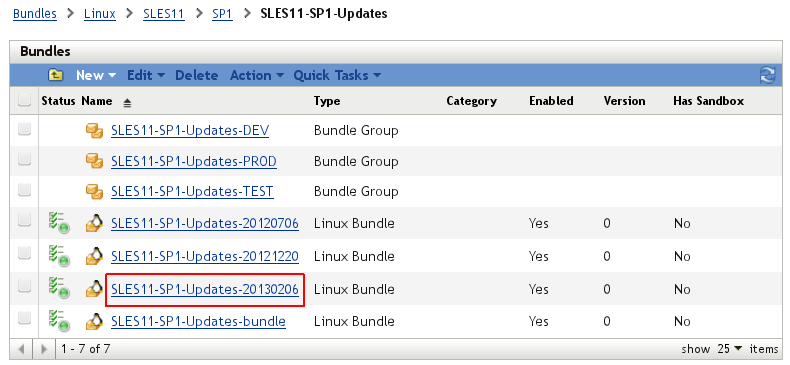This screenshot has height=365, width=790.
Task: Click SLES11-SP1-Updates breadcrumb current page text
Action: pyautogui.click(x=324, y=14)
